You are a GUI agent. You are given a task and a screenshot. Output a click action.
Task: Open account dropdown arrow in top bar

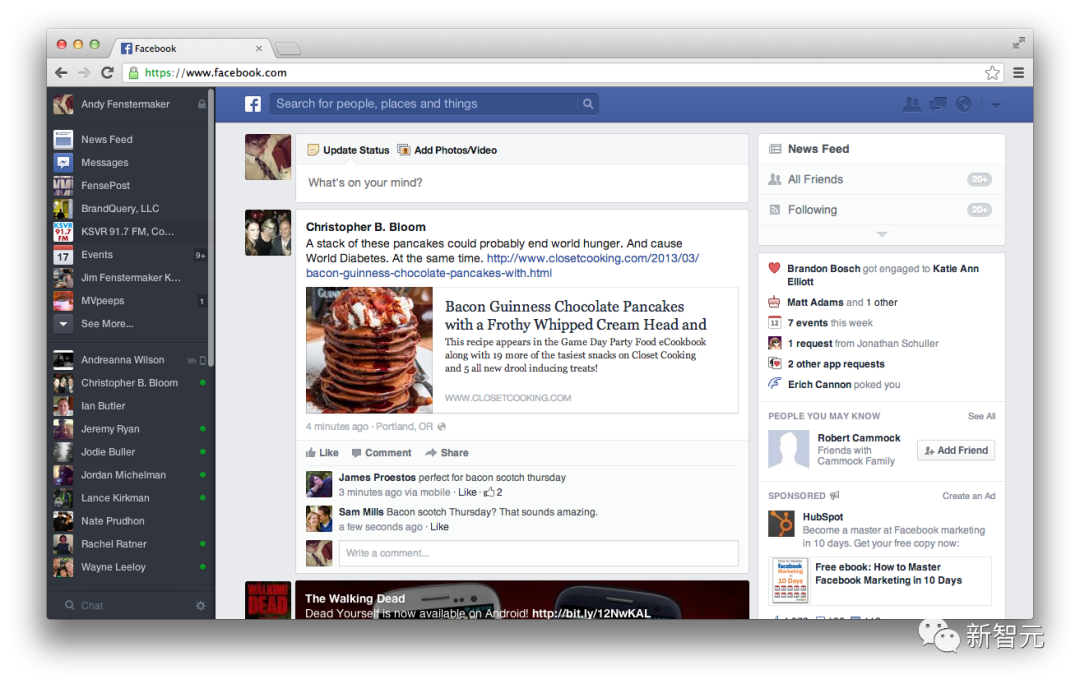coord(995,105)
